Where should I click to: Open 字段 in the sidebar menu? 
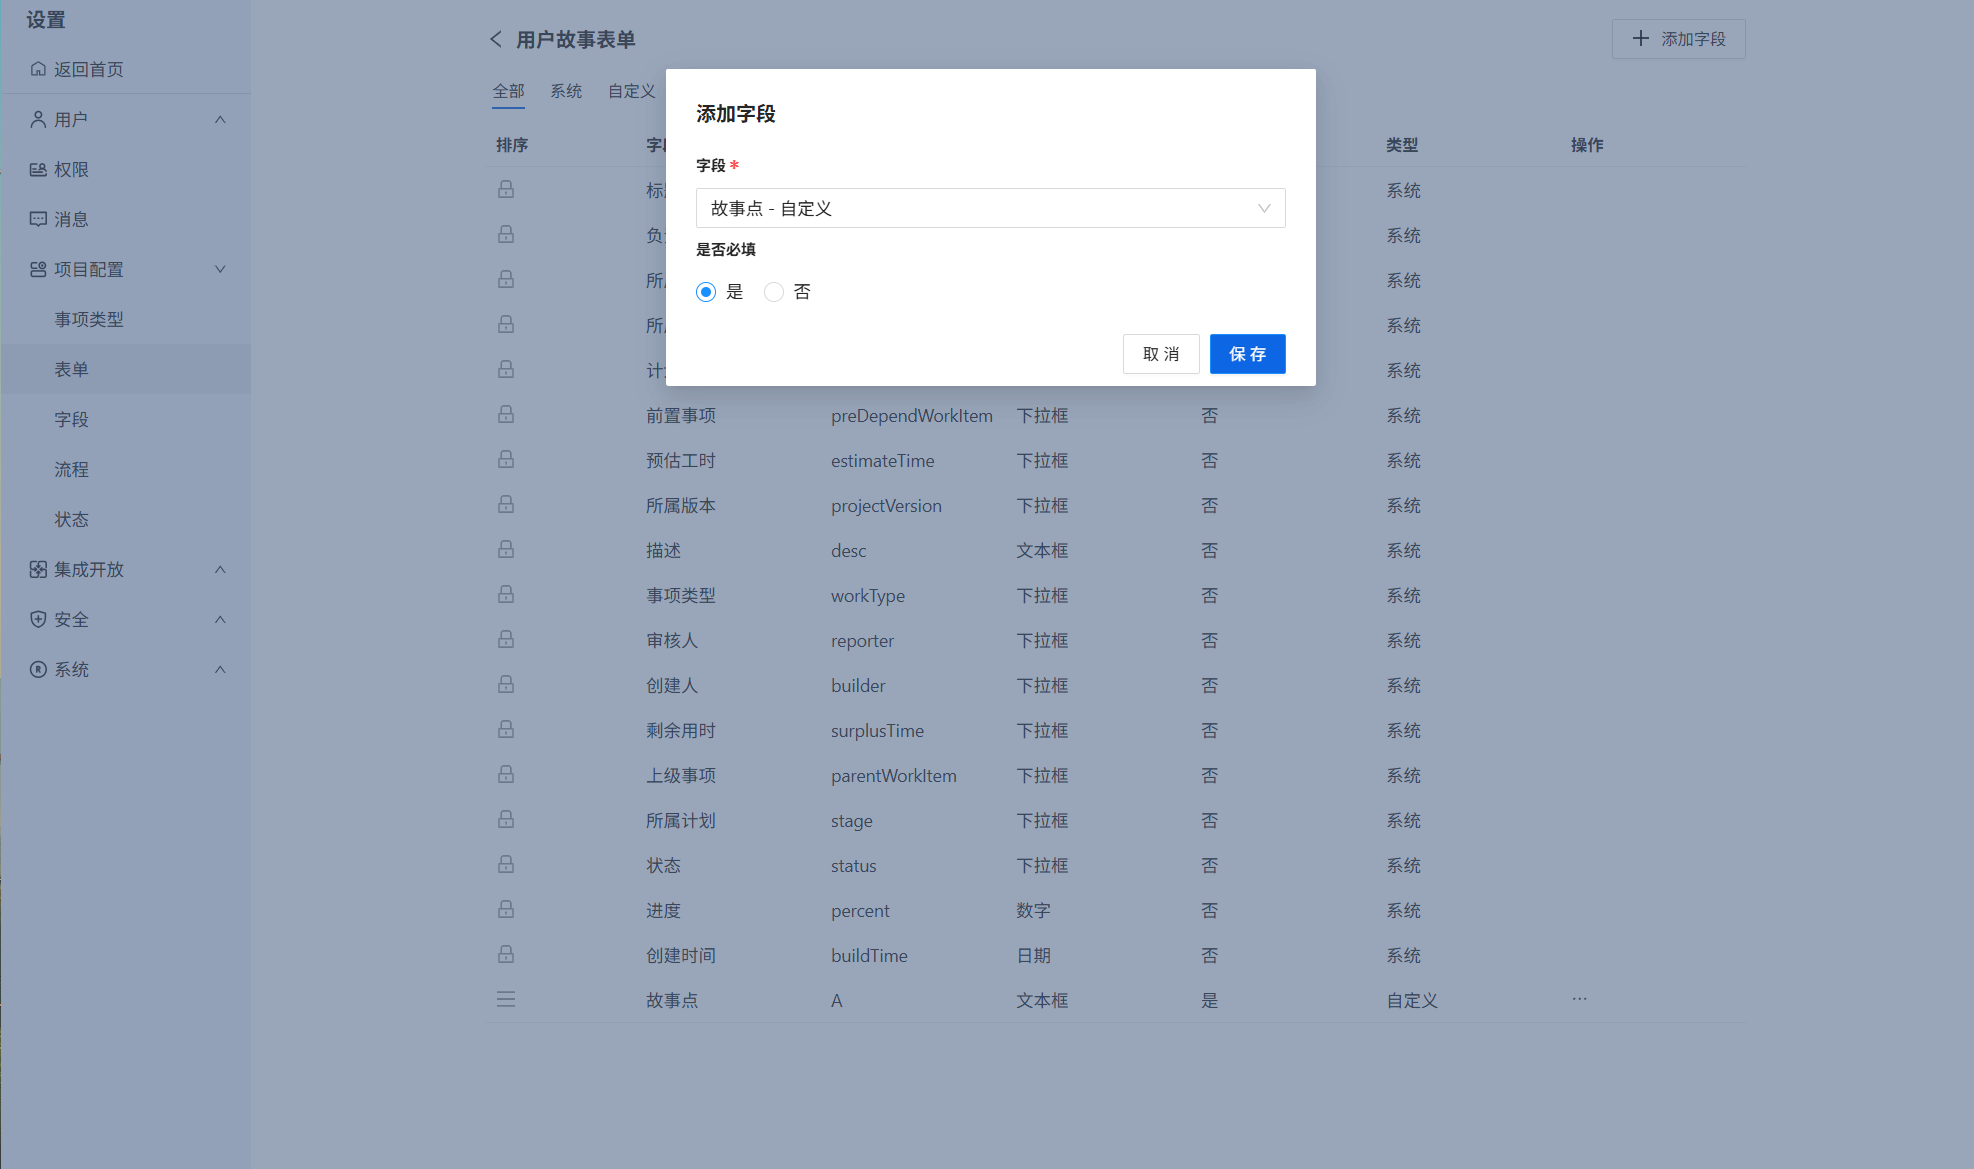(71, 419)
